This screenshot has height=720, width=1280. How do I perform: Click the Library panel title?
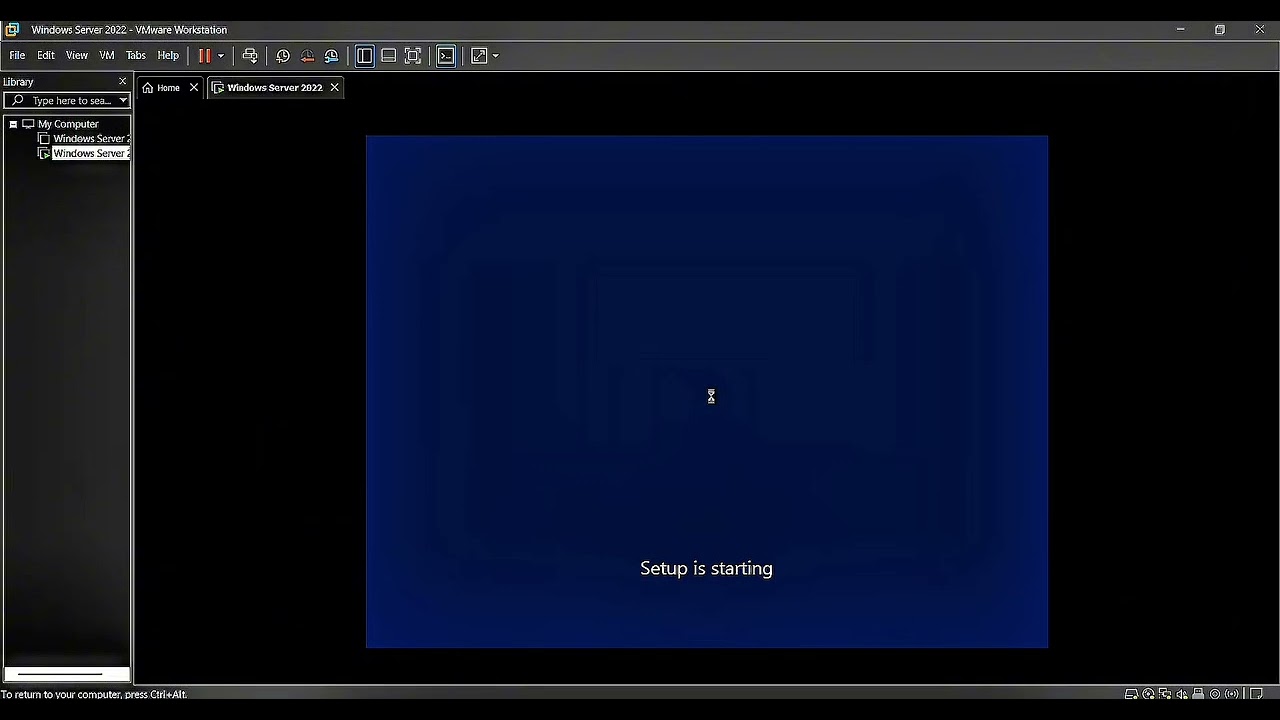[18, 82]
